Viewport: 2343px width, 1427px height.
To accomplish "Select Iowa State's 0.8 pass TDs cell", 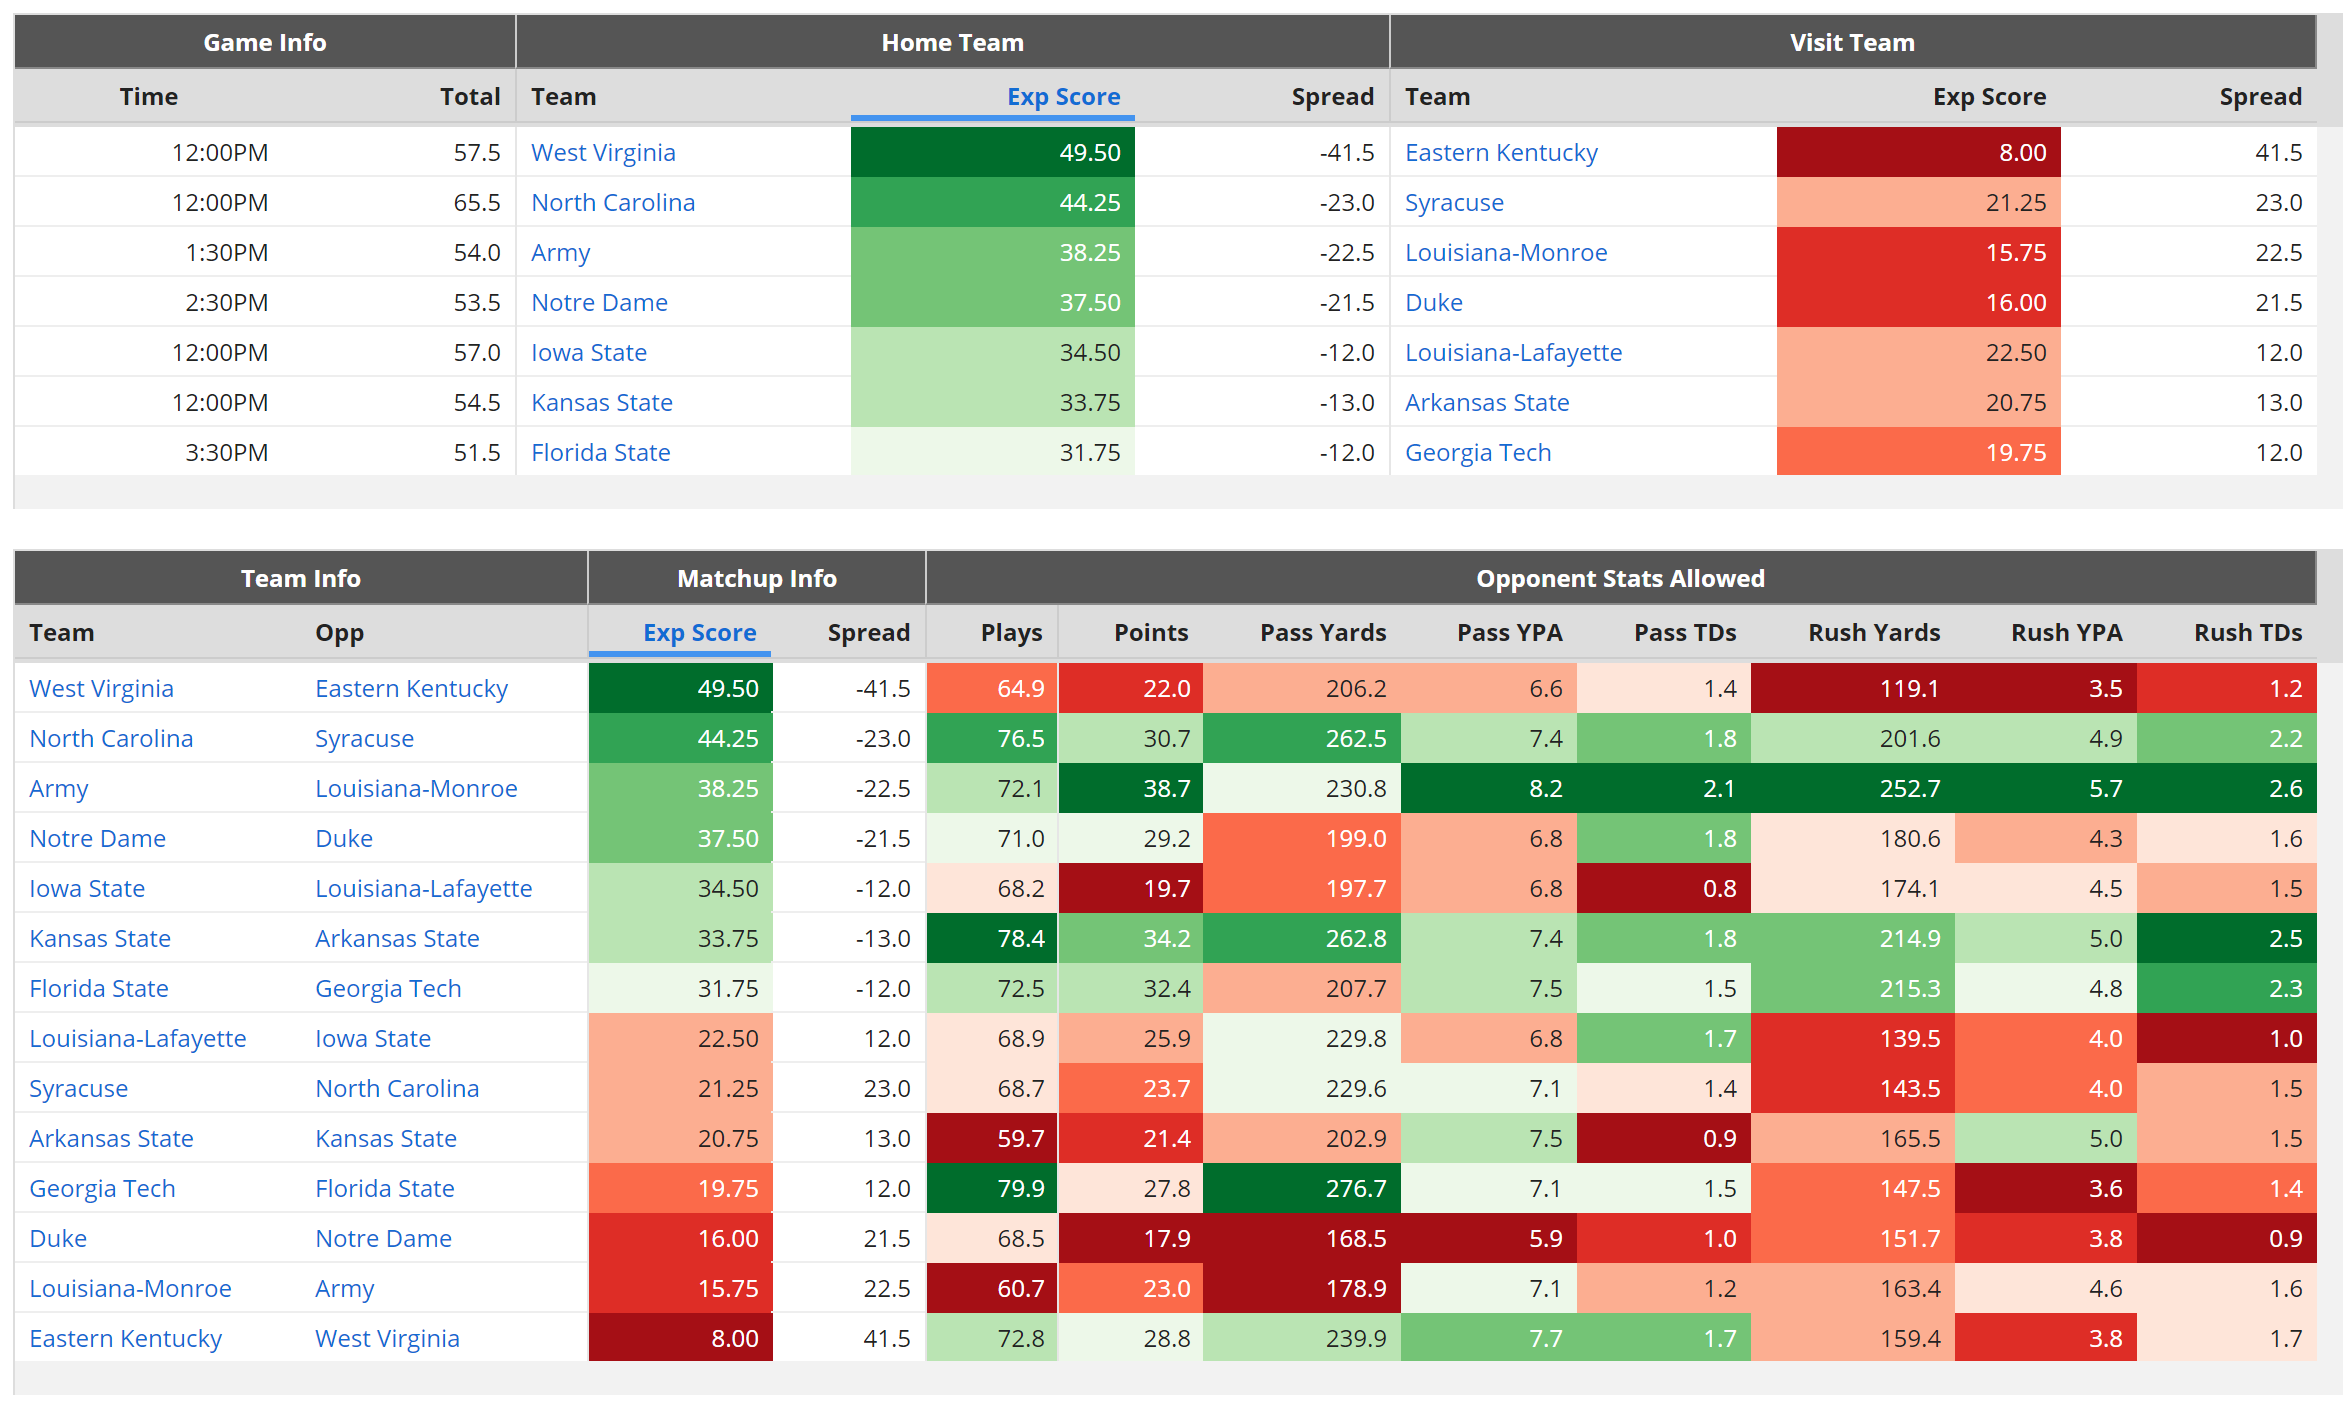I will coord(1663,888).
